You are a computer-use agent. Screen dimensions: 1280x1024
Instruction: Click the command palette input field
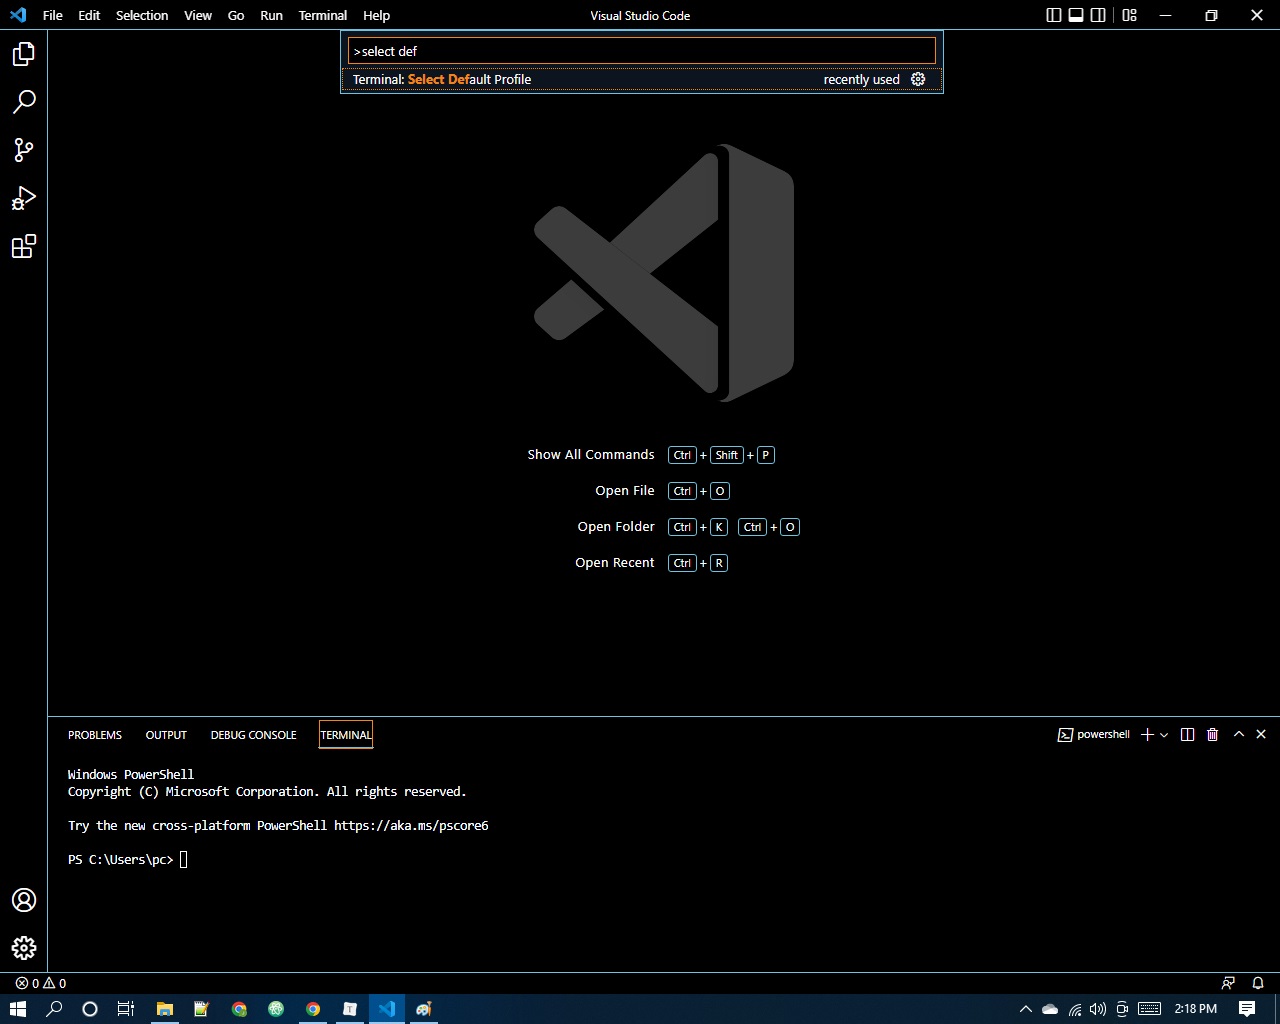pos(641,51)
